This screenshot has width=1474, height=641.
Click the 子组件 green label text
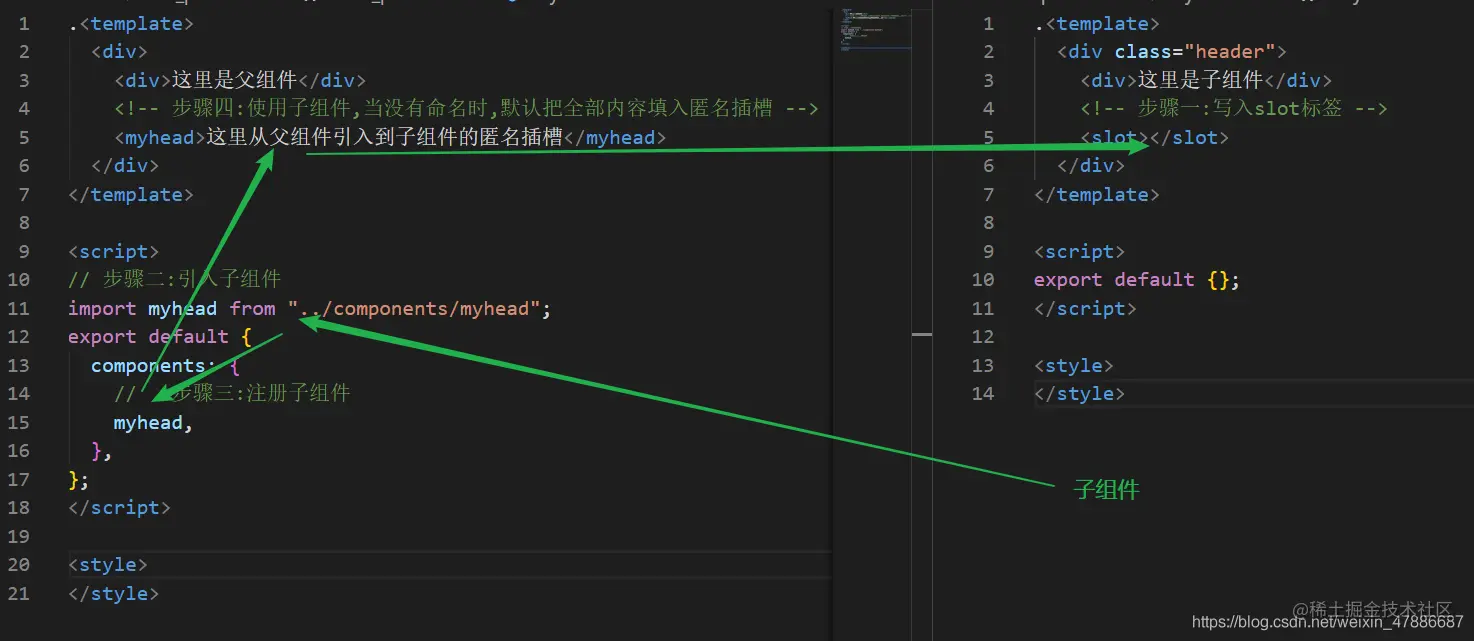1106,490
